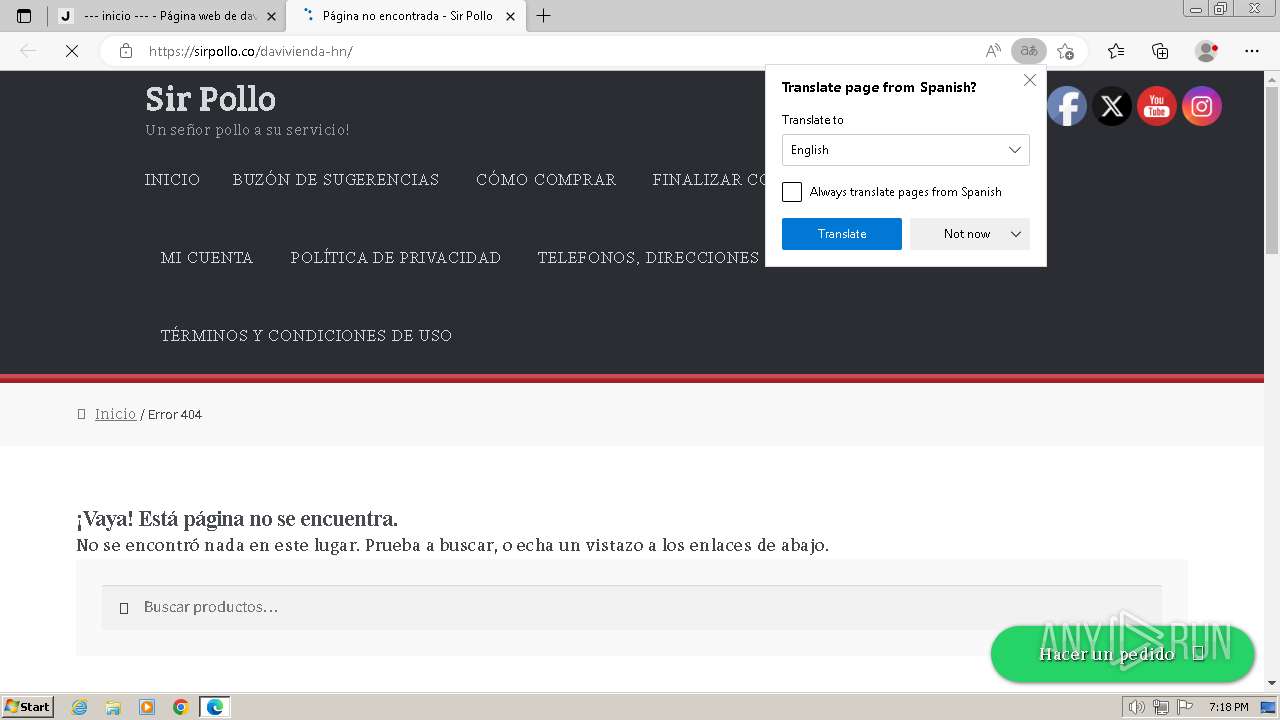The width and height of the screenshot is (1280, 720).
Task: Open FINALIZAR COMPRA menu item
Action: click(x=710, y=180)
